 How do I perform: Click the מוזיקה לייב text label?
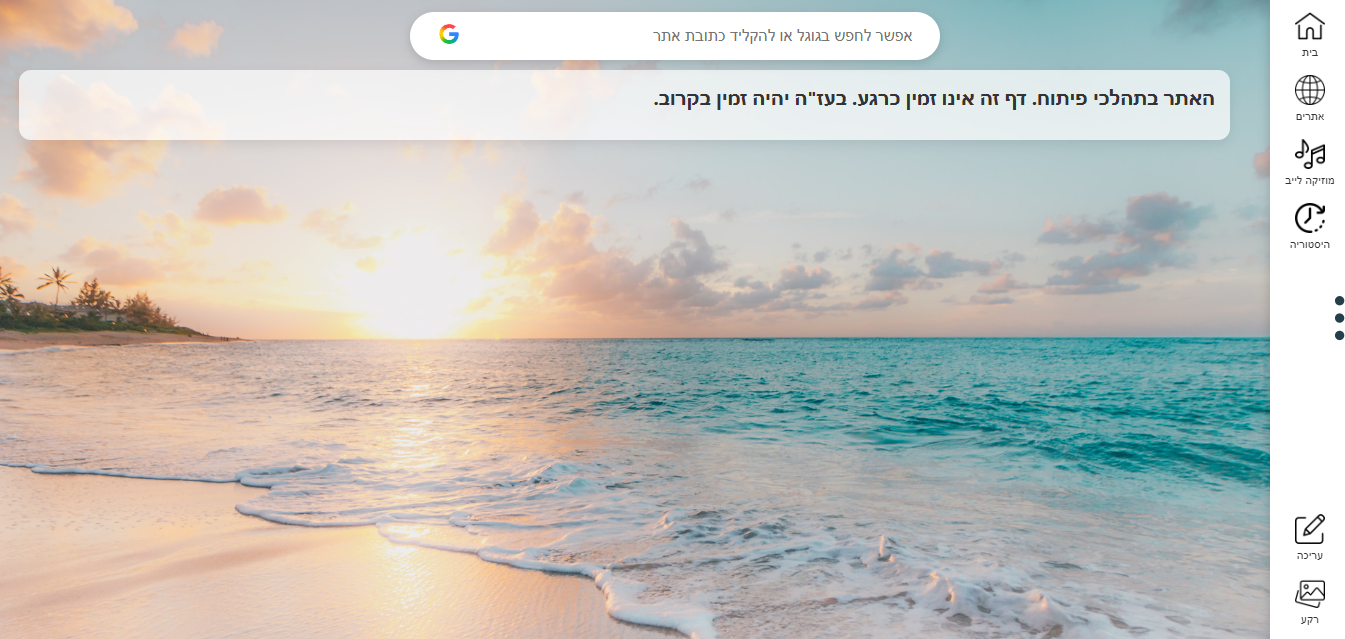click(x=1309, y=180)
